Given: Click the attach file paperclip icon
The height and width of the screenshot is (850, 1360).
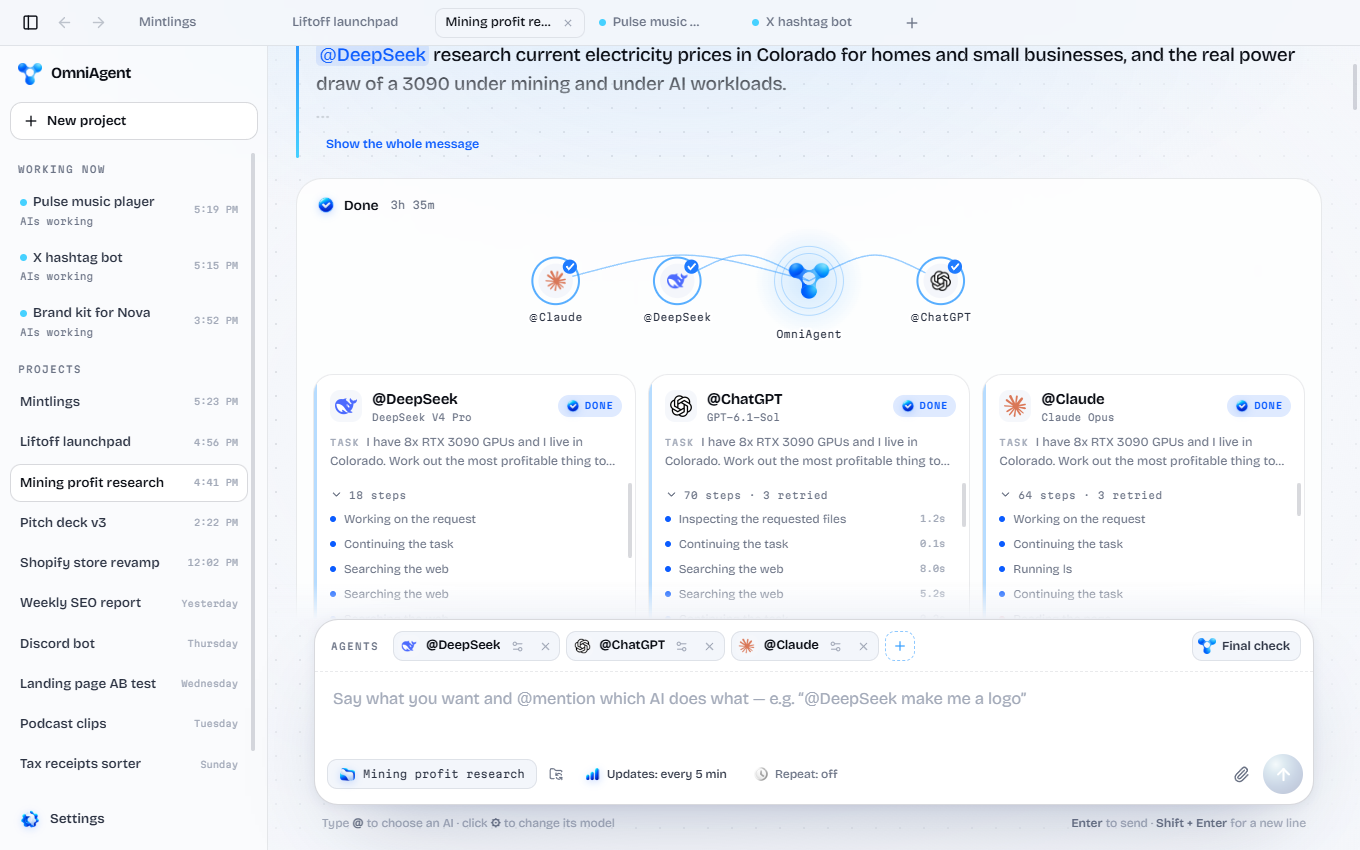Looking at the screenshot, I should [1241, 774].
